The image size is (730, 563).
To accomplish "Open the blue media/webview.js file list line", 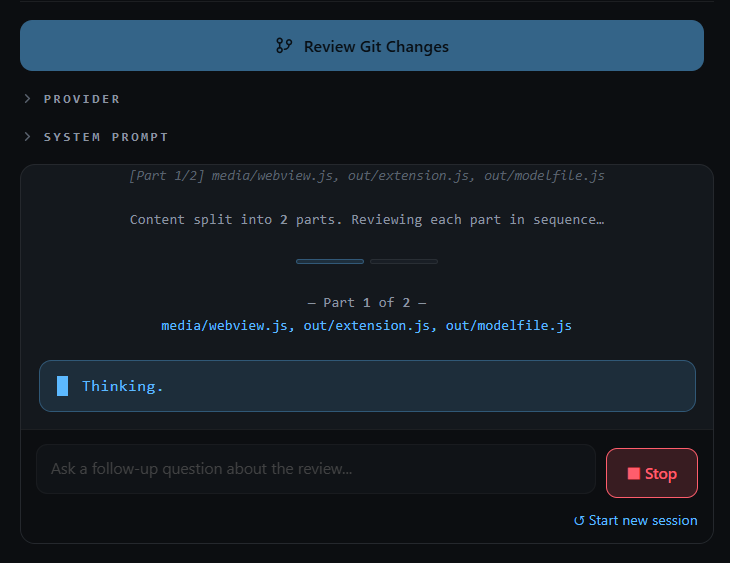I will pos(366,326).
